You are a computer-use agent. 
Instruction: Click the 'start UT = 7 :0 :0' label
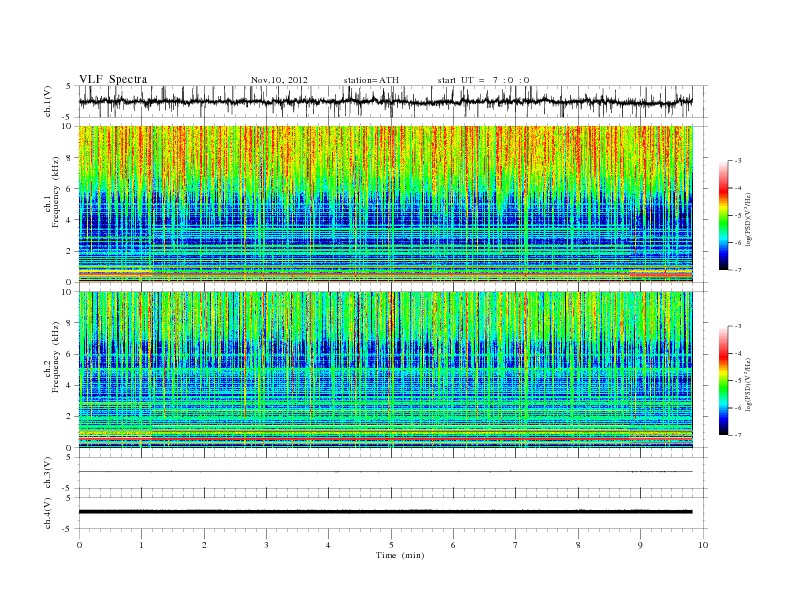pyautogui.click(x=483, y=80)
